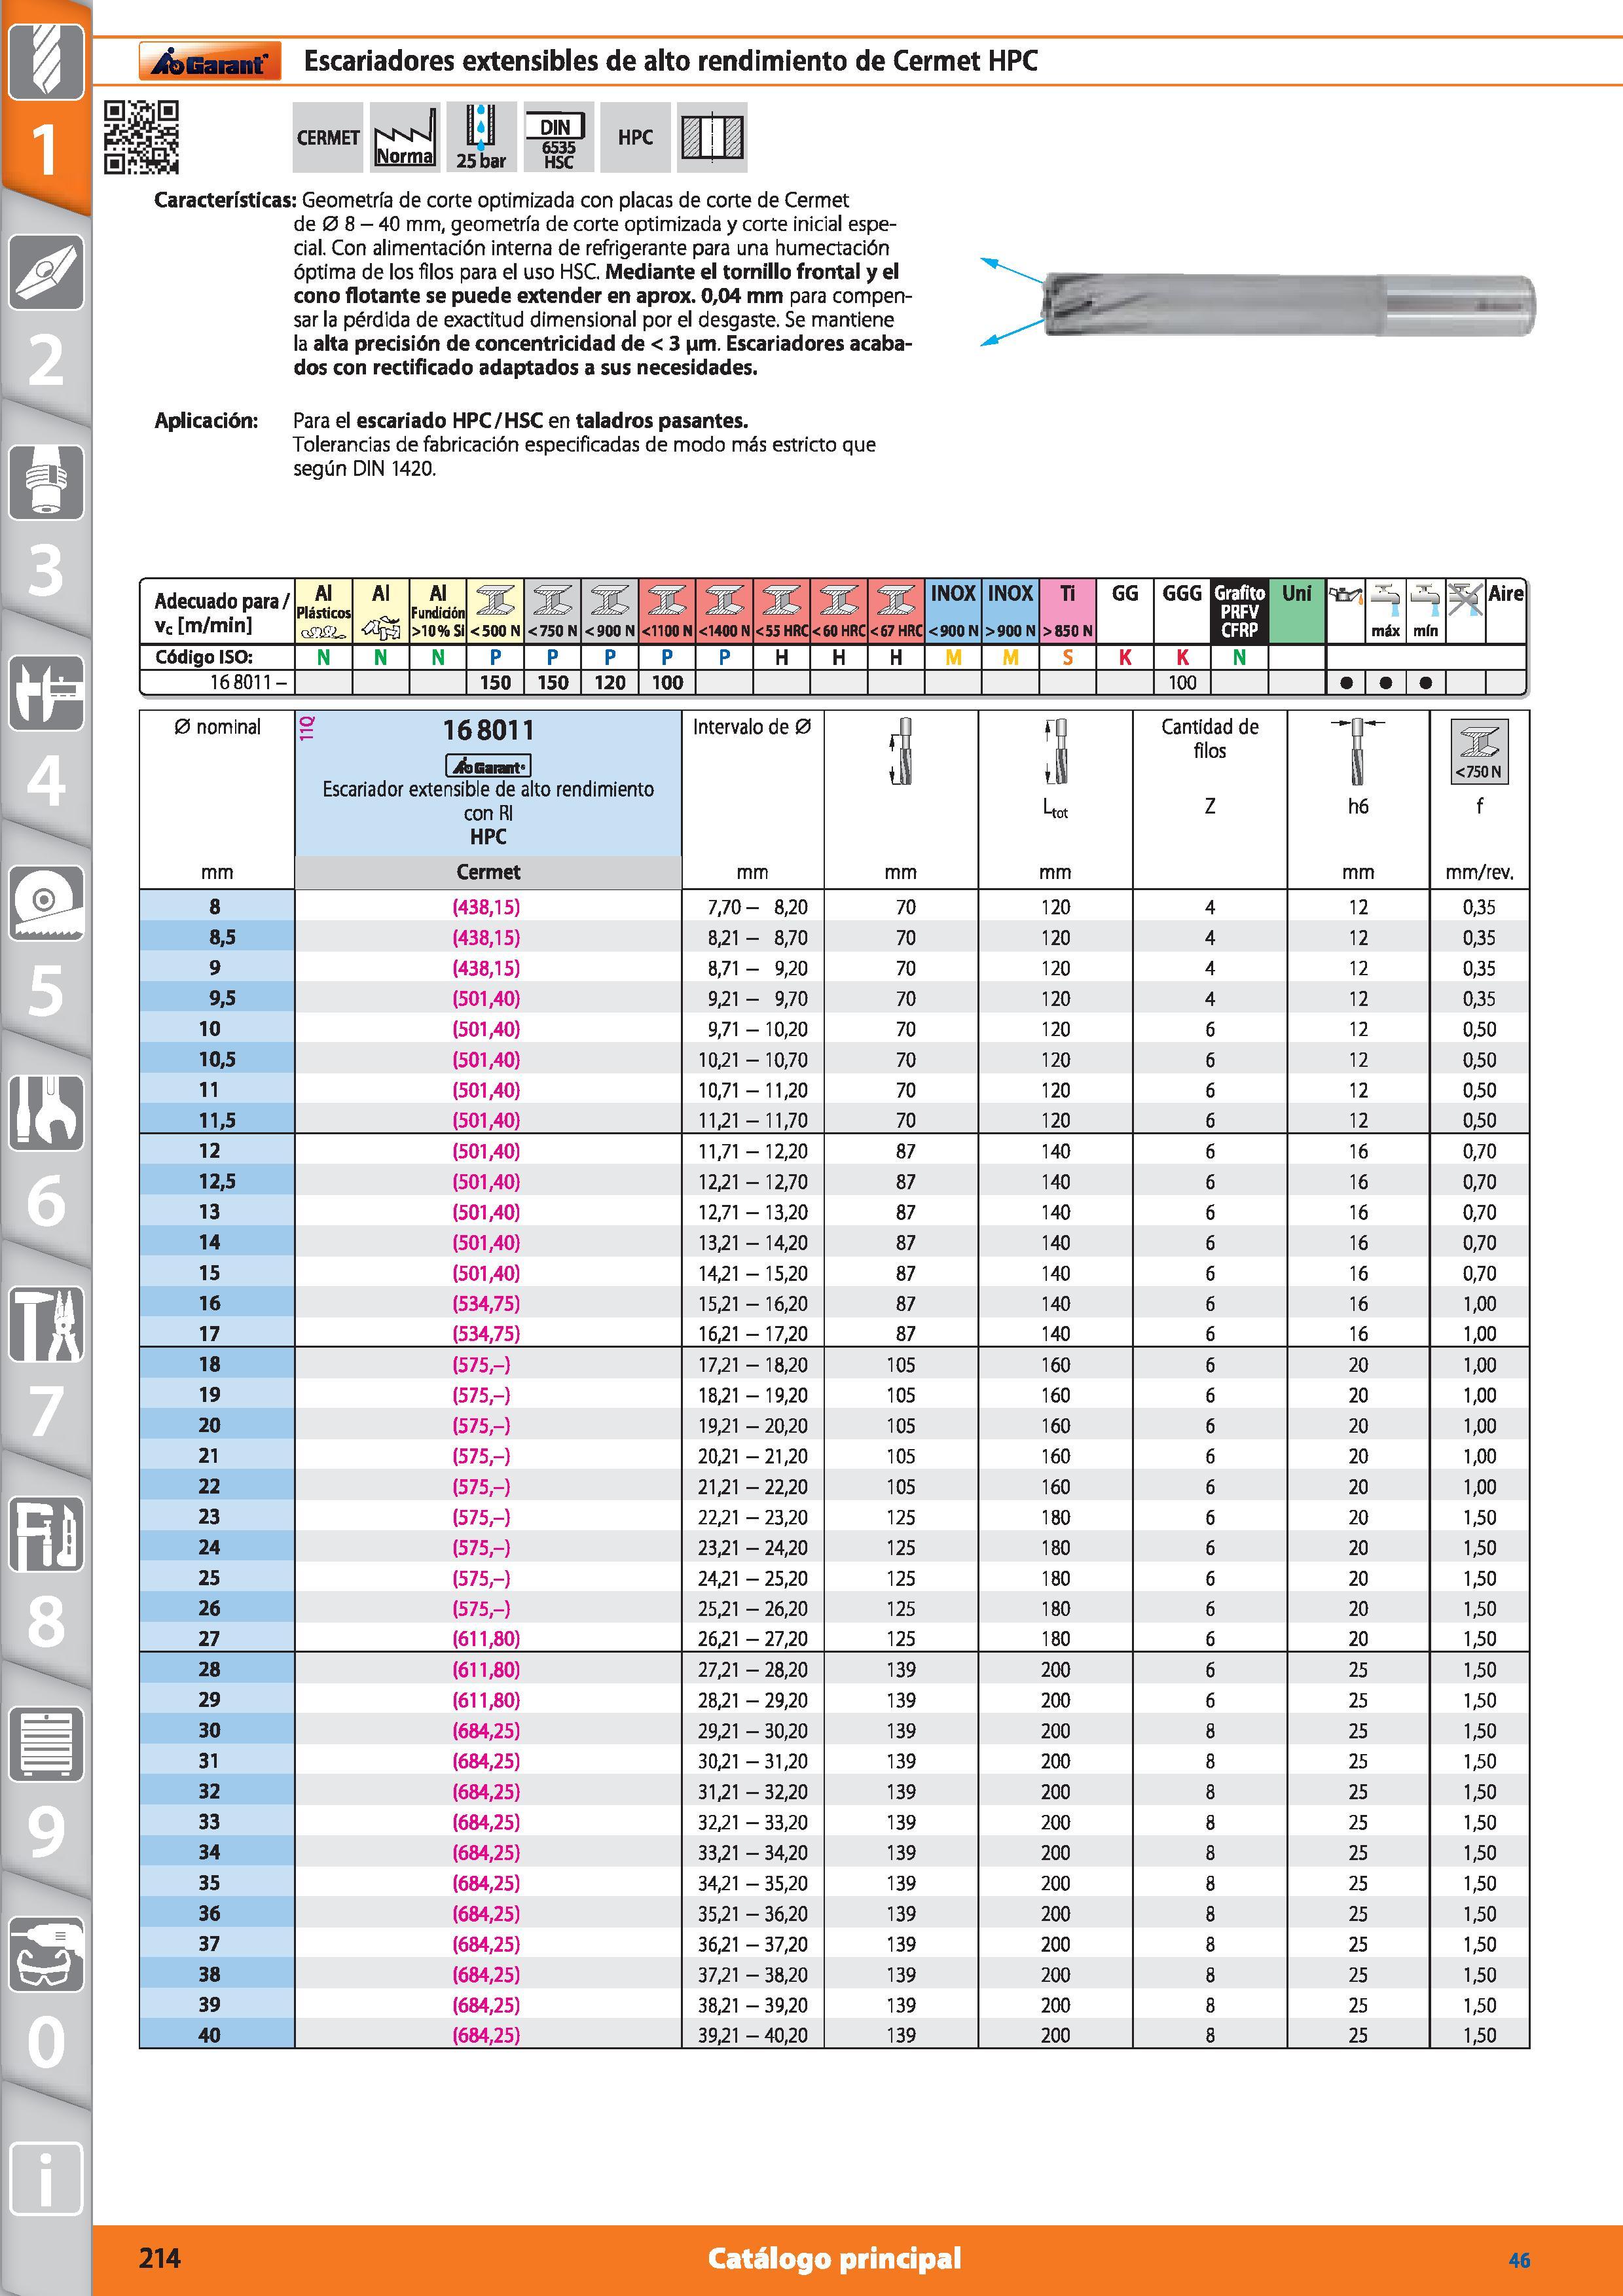Open chapter 0 drill and goggles icon
The width and height of the screenshot is (1623, 2296).
point(46,1954)
